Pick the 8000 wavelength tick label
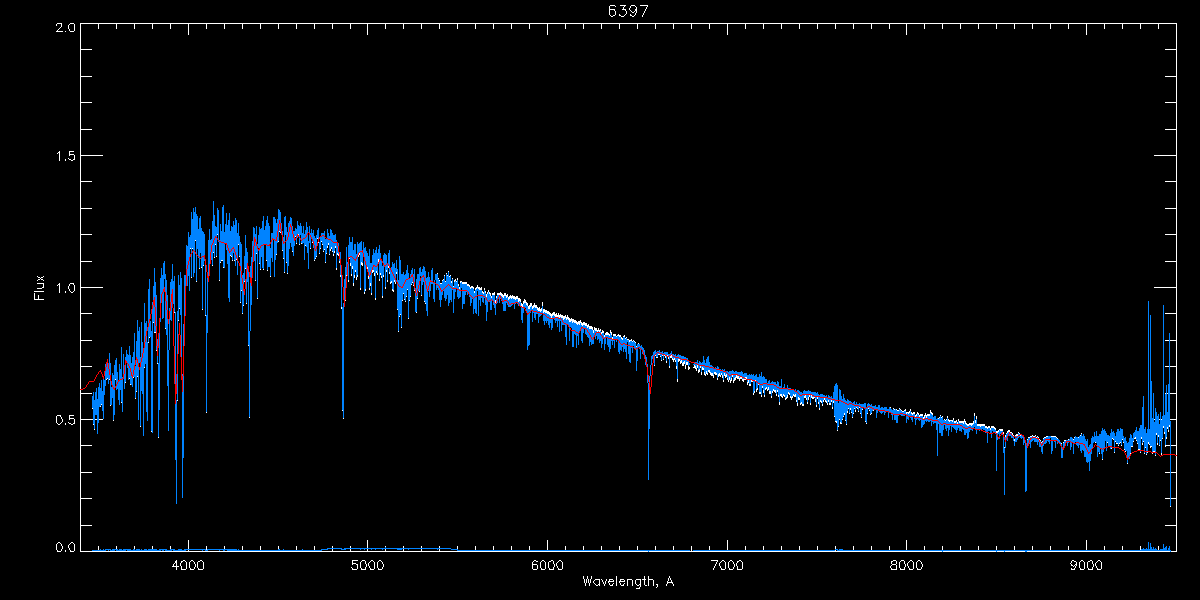This screenshot has width=1200, height=600. tap(907, 564)
